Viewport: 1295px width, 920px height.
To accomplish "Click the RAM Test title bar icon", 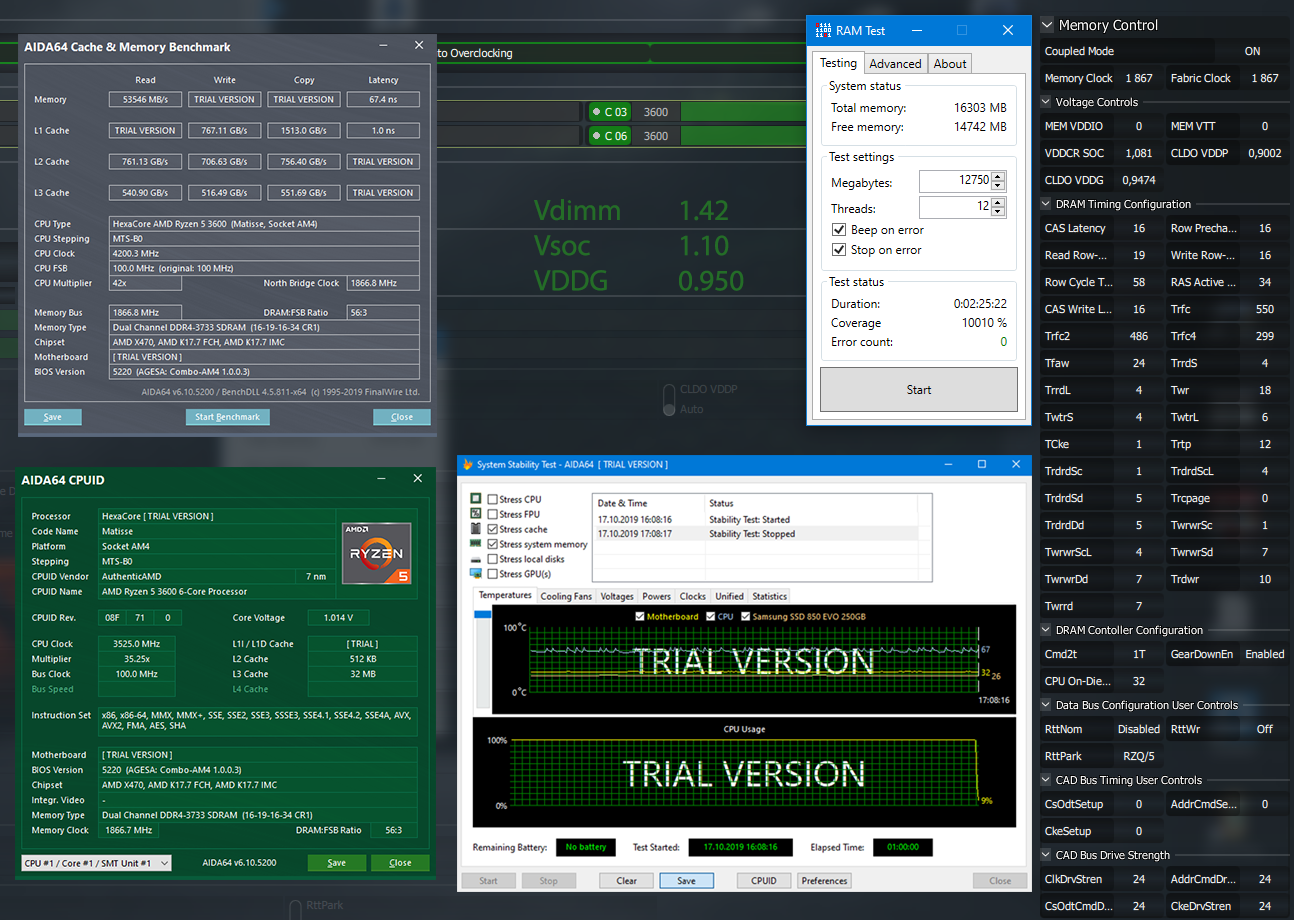I will point(824,31).
